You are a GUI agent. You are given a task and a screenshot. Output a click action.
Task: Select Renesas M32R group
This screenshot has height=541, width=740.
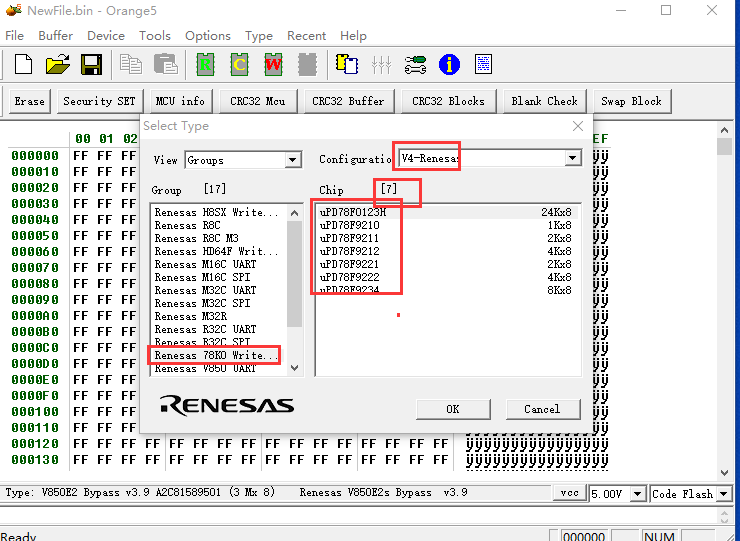click(219, 316)
